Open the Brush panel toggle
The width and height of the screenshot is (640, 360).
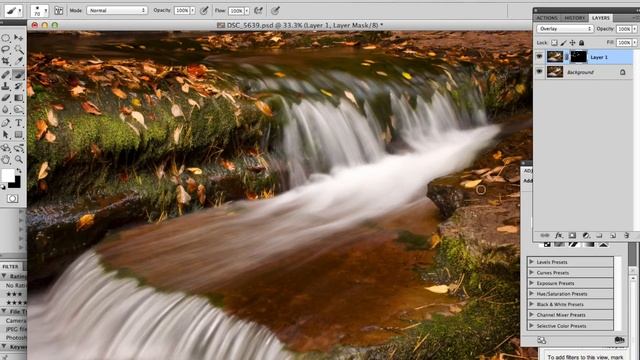pyautogui.click(x=59, y=11)
